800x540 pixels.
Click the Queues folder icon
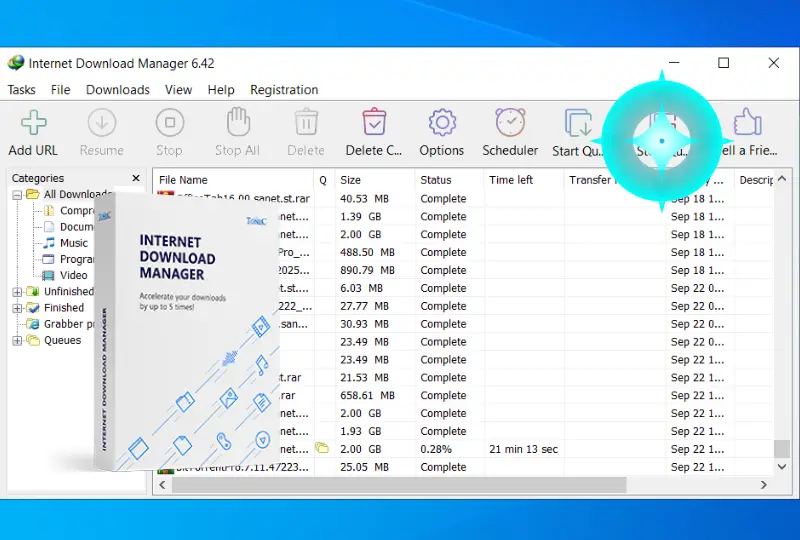point(33,340)
